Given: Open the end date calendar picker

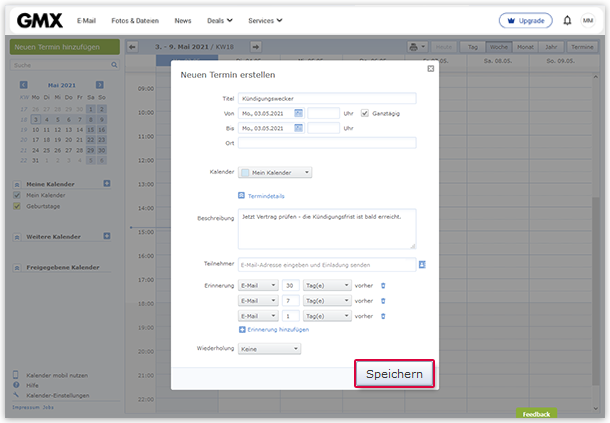Looking at the screenshot, I should point(298,128).
